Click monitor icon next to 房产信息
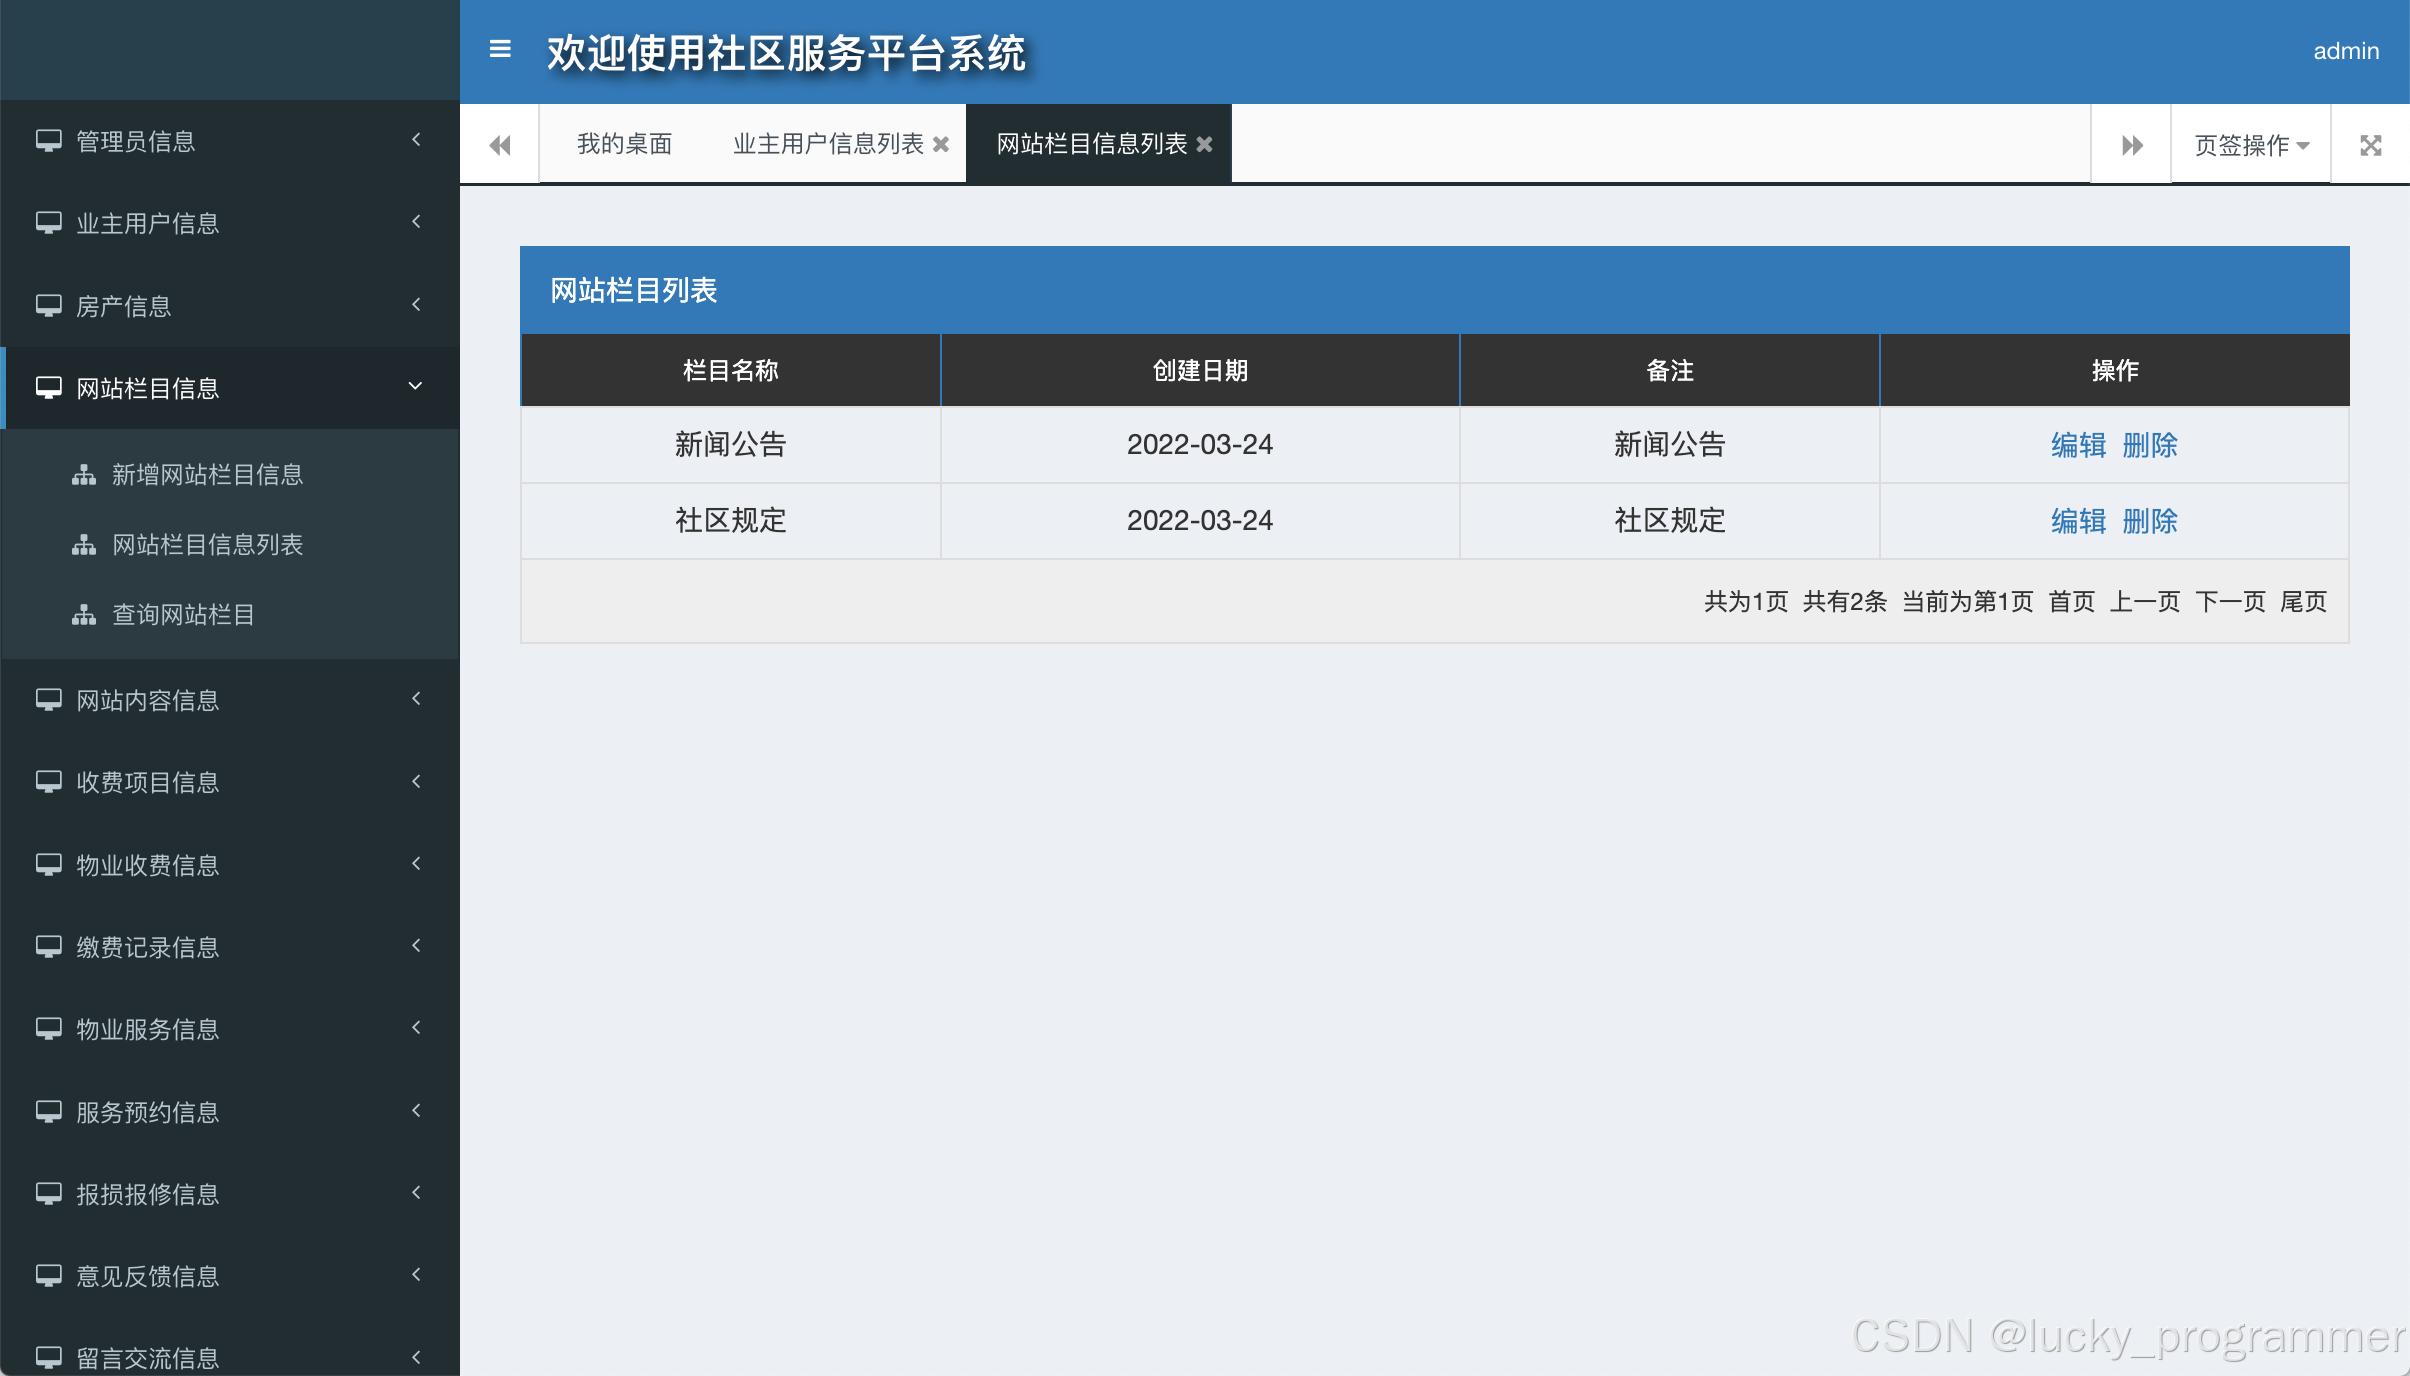 [49, 306]
